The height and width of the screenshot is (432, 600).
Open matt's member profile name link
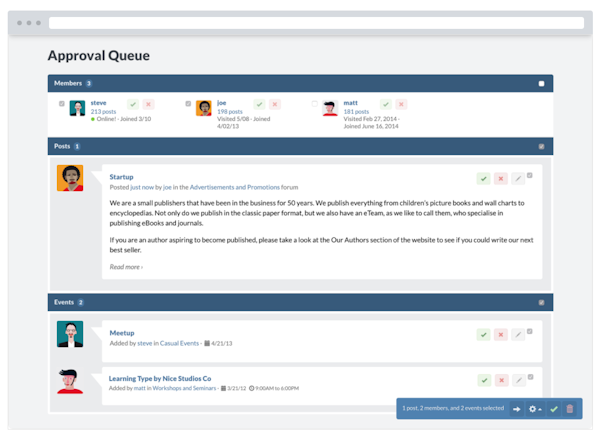click(x=351, y=103)
